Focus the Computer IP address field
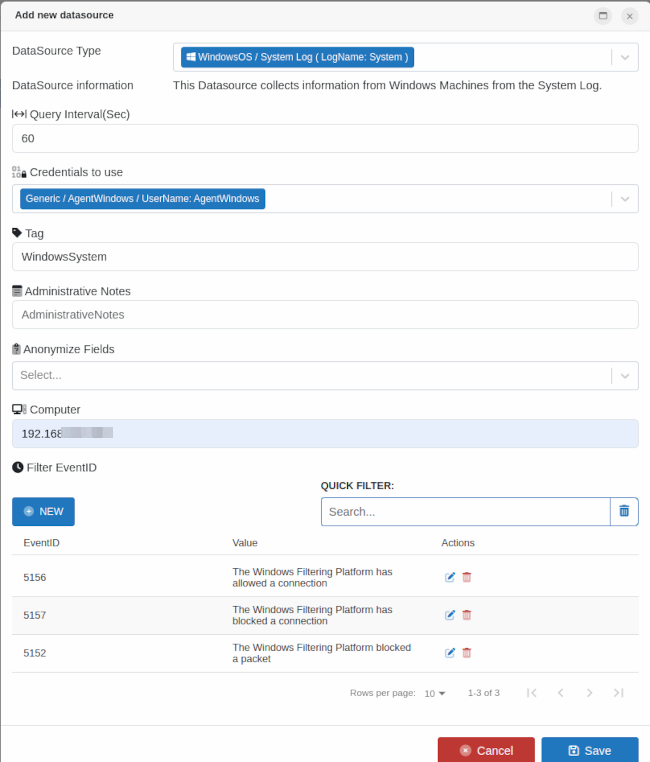650x762 pixels. click(325, 433)
